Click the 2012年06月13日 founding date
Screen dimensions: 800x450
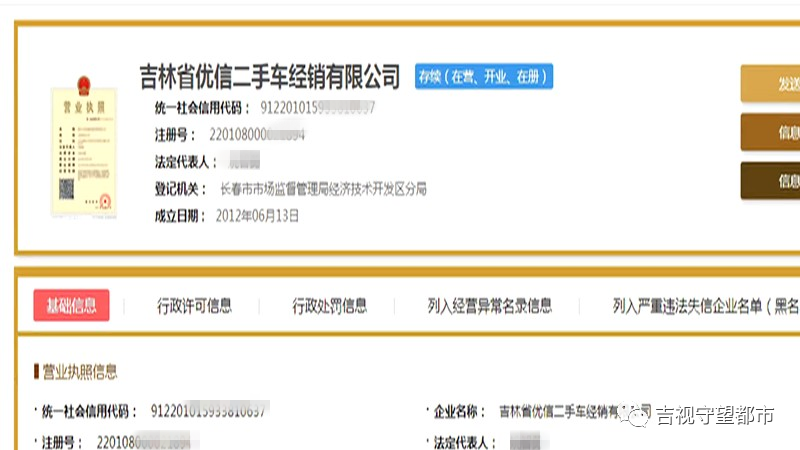click(257, 216)
